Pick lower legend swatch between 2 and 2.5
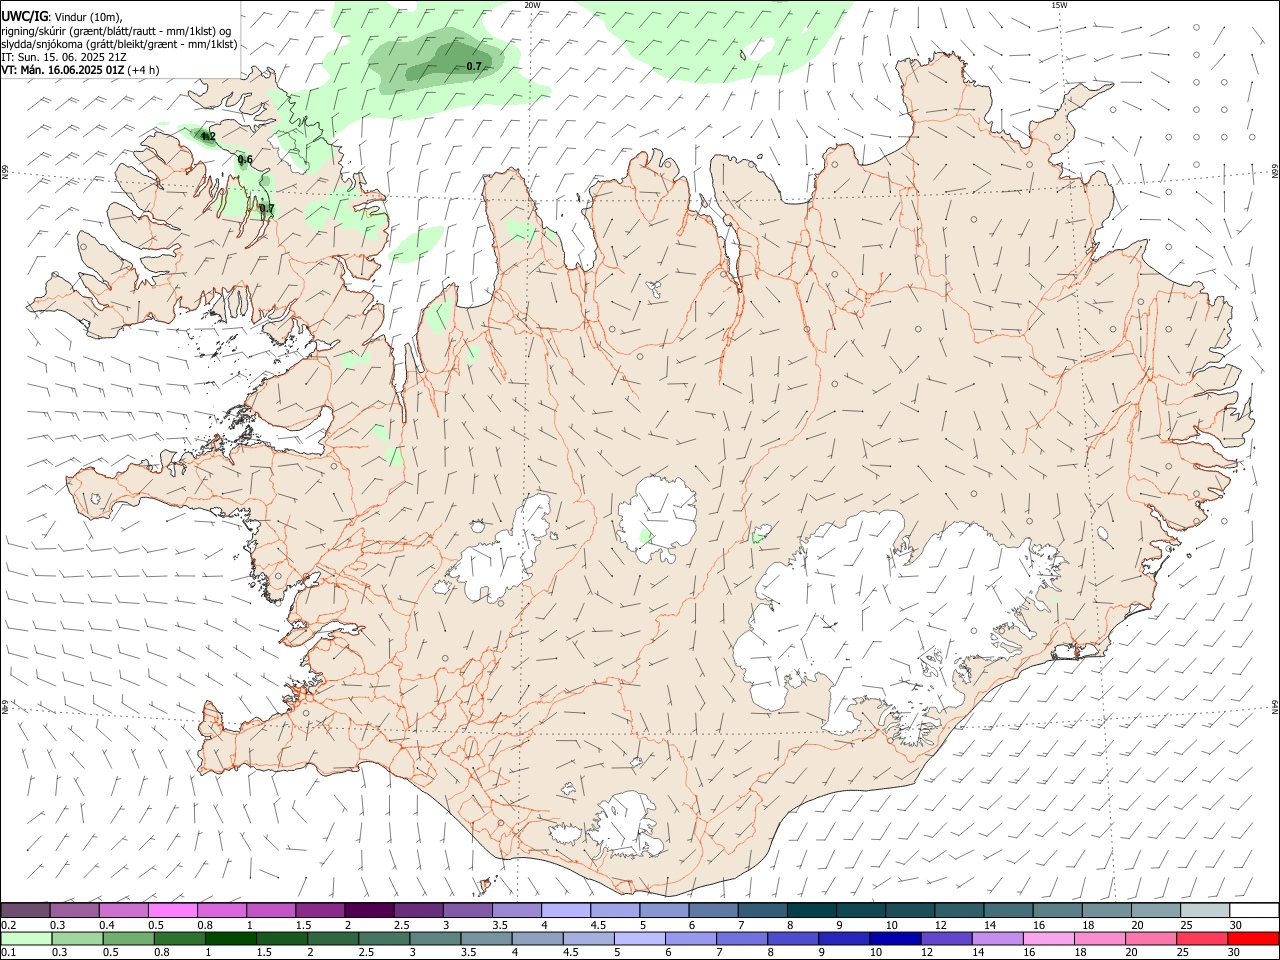 tap(332, 938)
